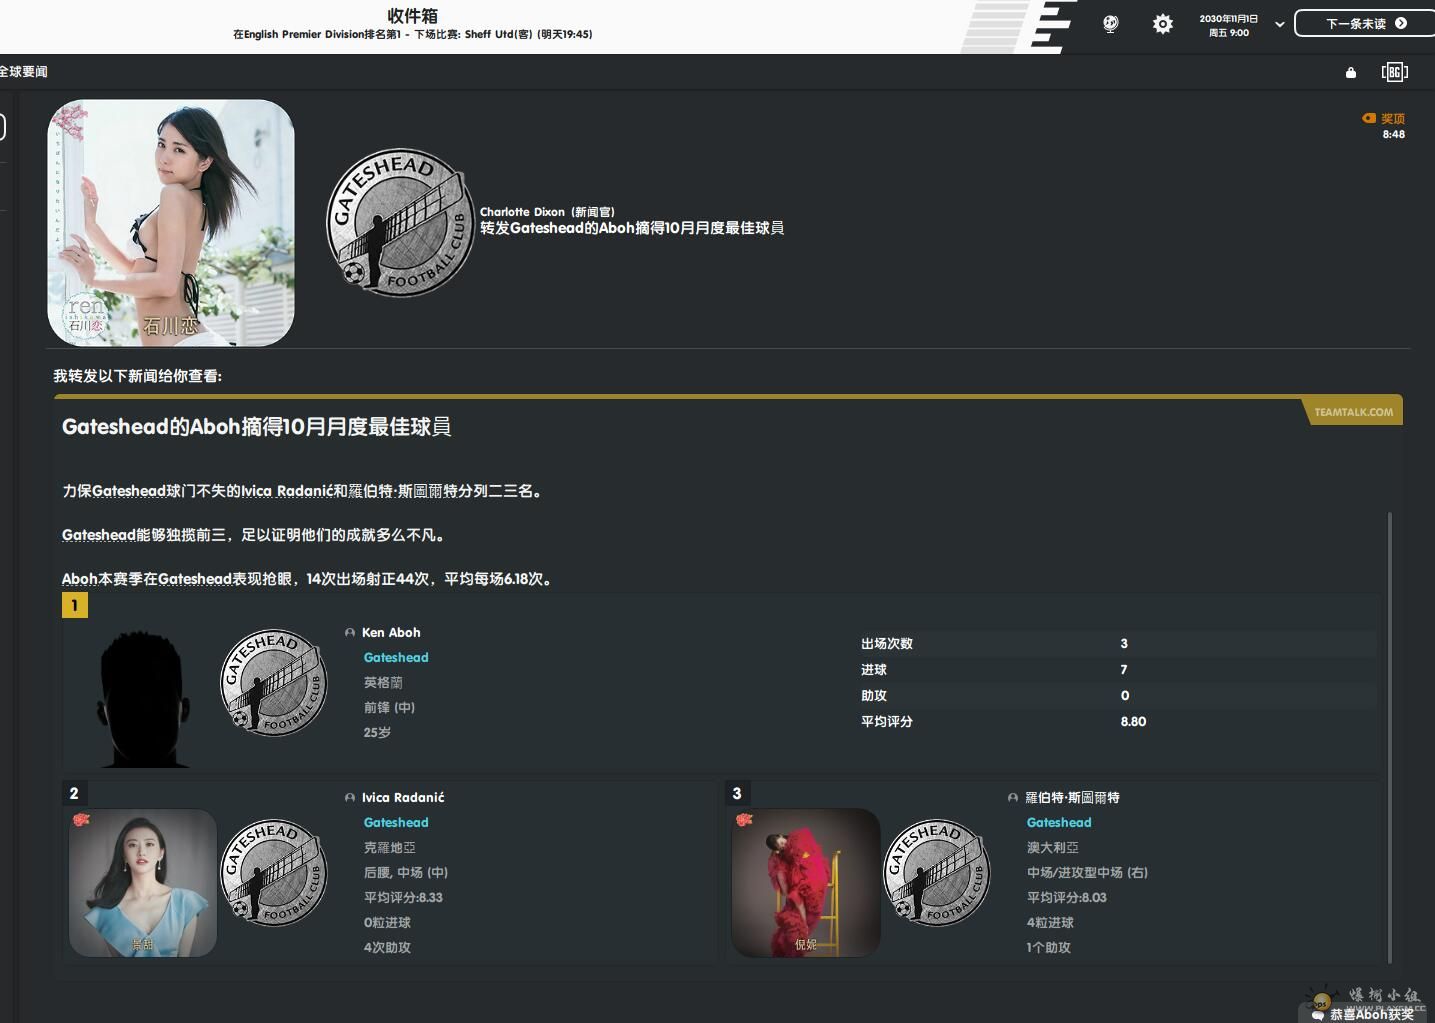Expand the date dropdown chevron
The image size is (1435, 1023).
(1279, 24)
